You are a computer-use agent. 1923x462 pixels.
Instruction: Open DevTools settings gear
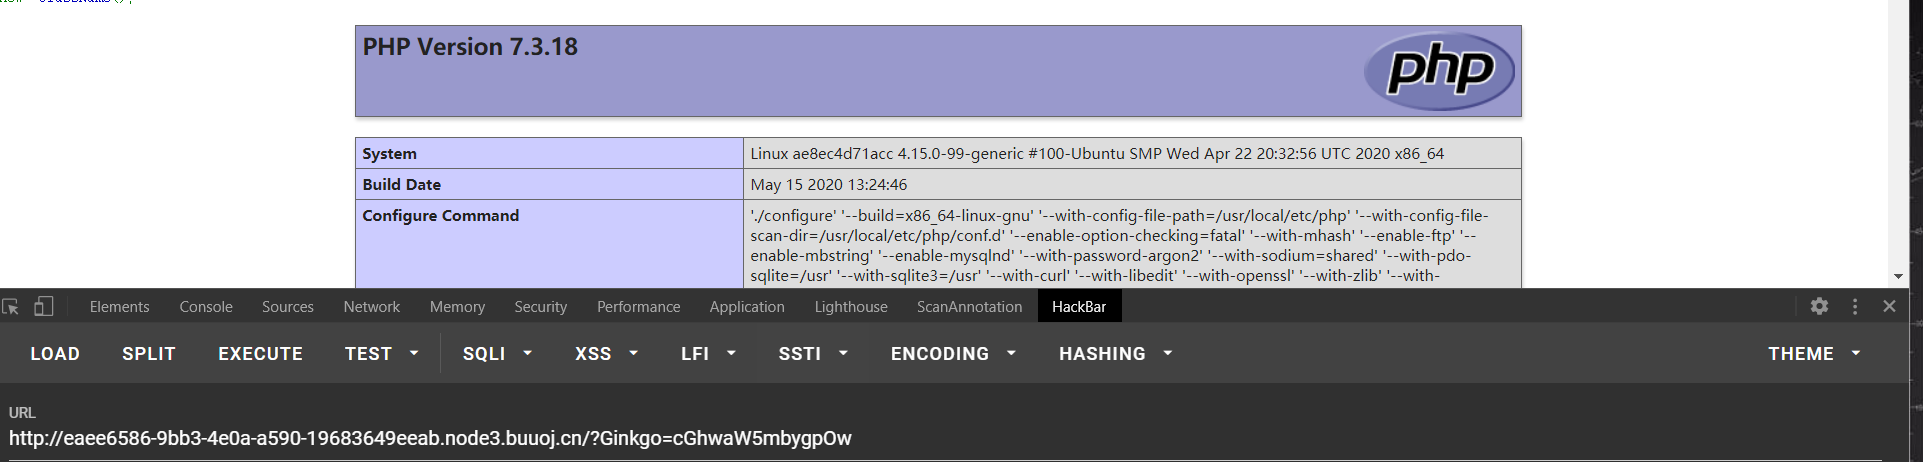(x=1819, y=306)
